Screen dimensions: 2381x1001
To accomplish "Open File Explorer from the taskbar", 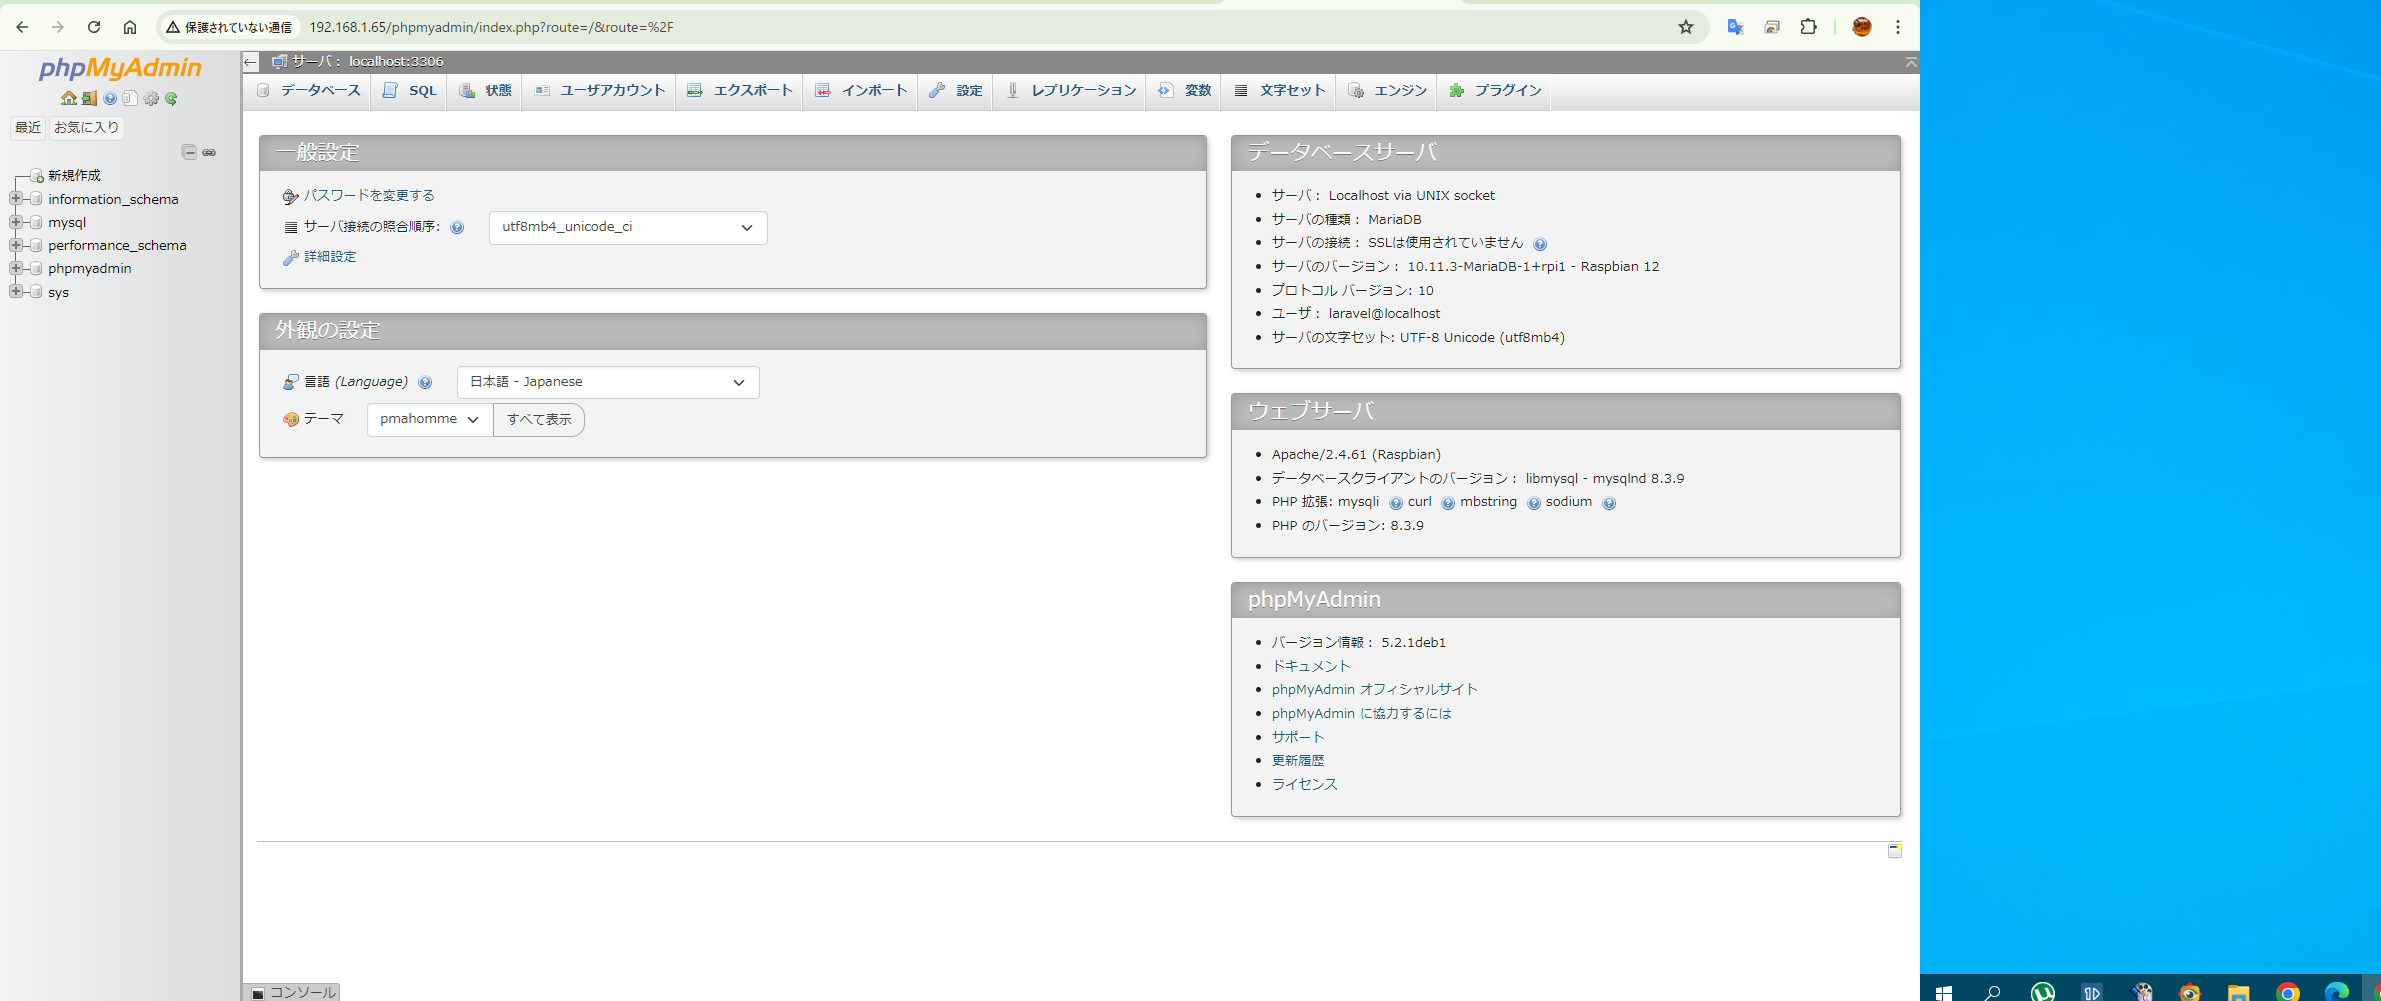I will 2238,992.
